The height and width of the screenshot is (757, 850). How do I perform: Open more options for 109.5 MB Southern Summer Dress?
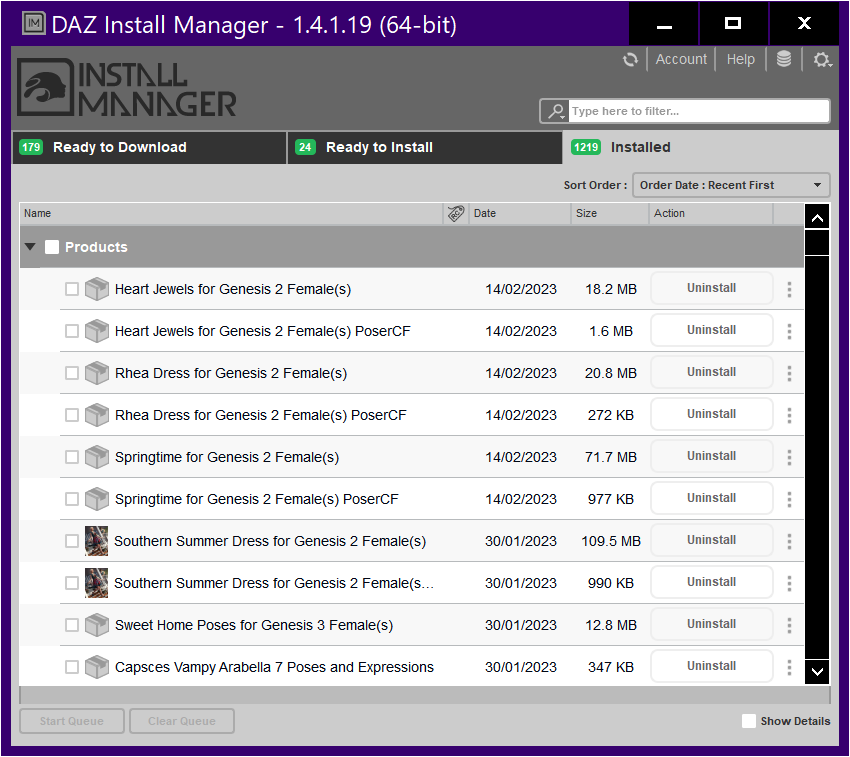(x=789, y=541)
